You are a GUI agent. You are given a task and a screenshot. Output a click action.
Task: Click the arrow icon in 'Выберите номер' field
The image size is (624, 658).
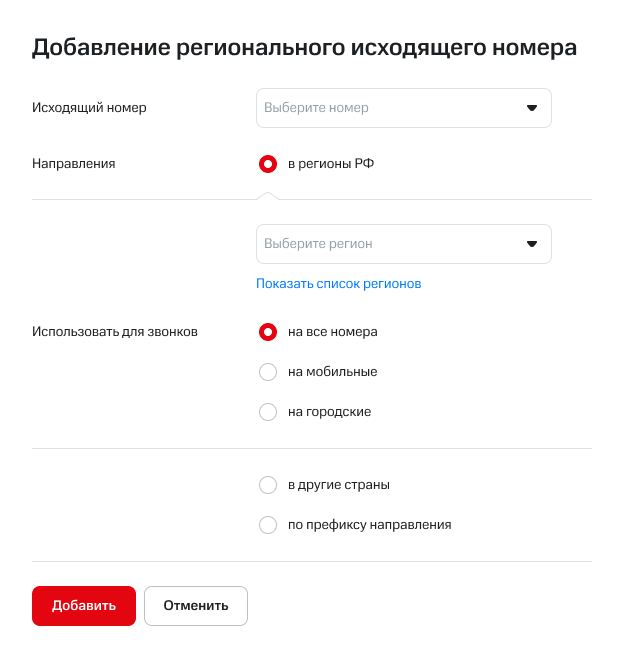tap(532, 108)
